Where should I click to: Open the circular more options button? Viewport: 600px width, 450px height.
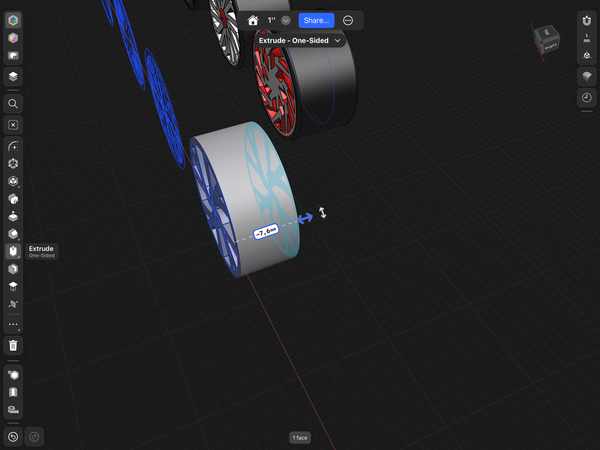[x=348, y=20]
